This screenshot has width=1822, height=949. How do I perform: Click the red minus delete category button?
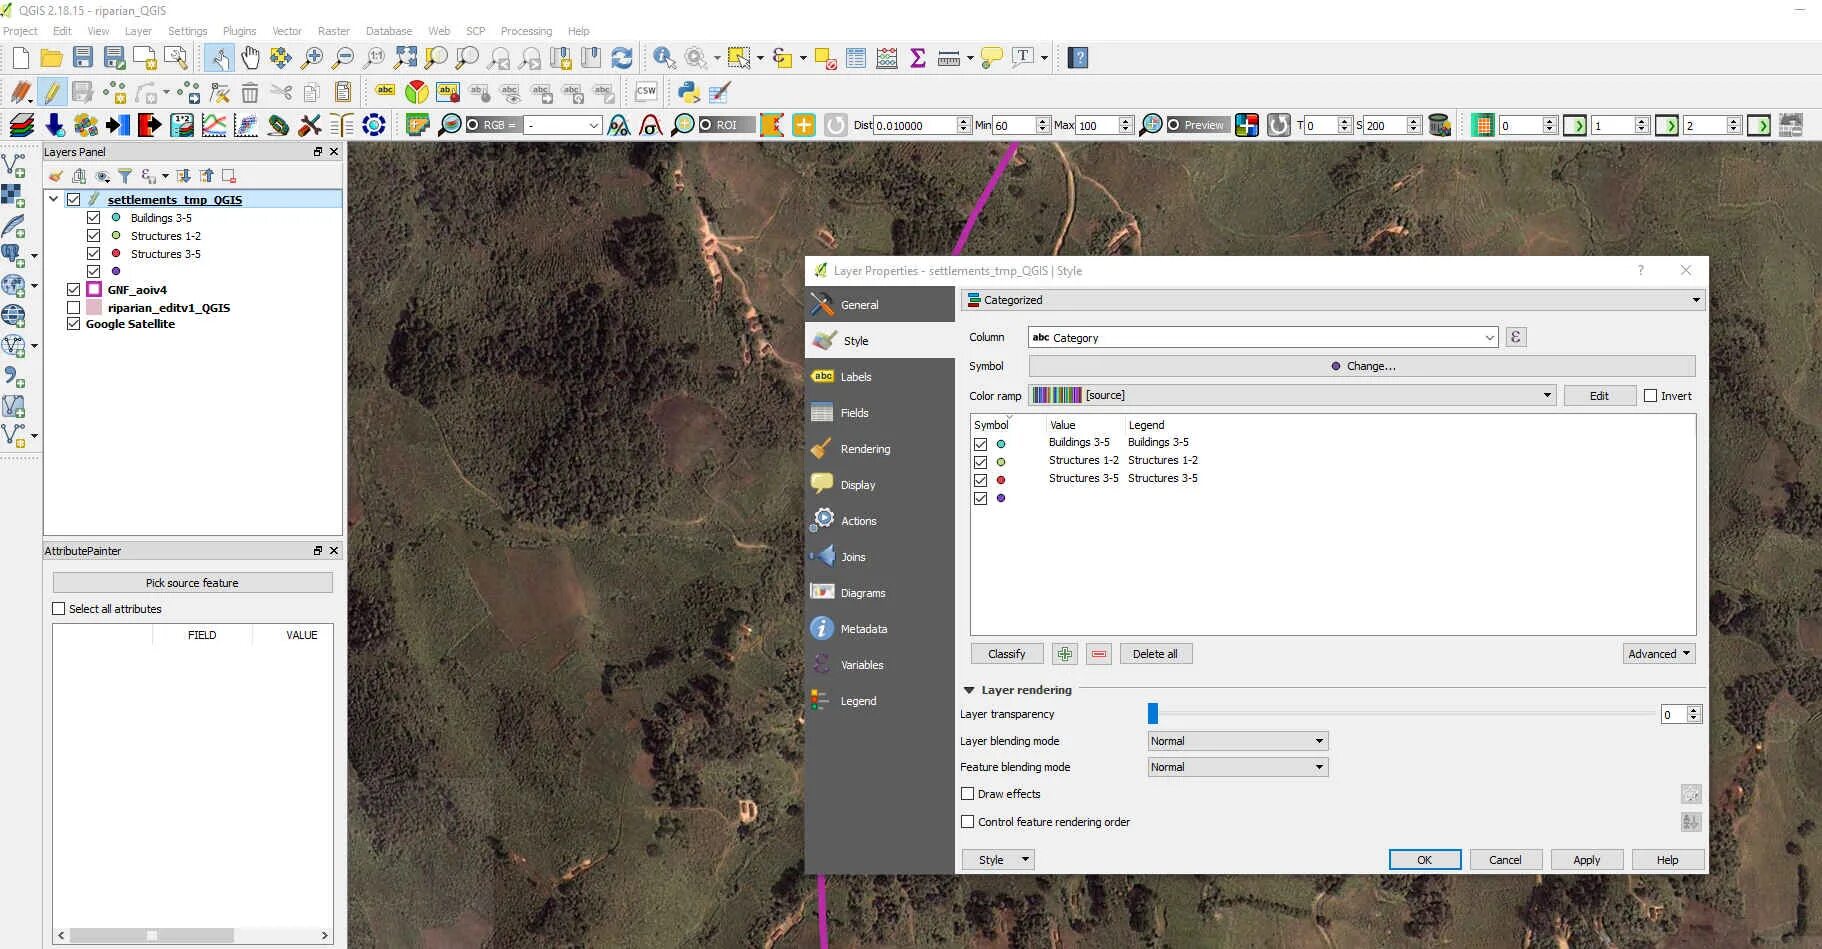pos(1099,654)
